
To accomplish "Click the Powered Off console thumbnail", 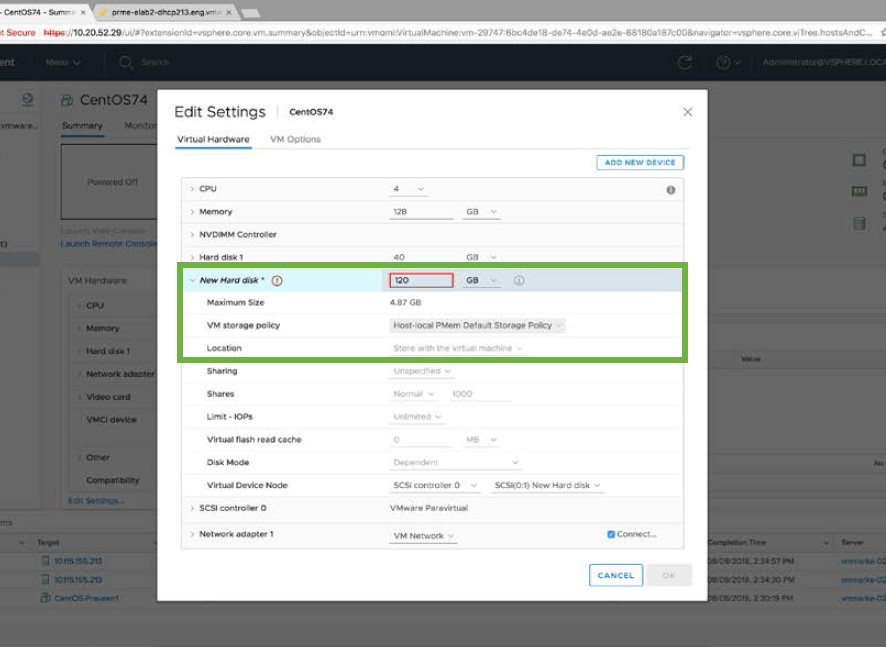I will tap(109, 181).
